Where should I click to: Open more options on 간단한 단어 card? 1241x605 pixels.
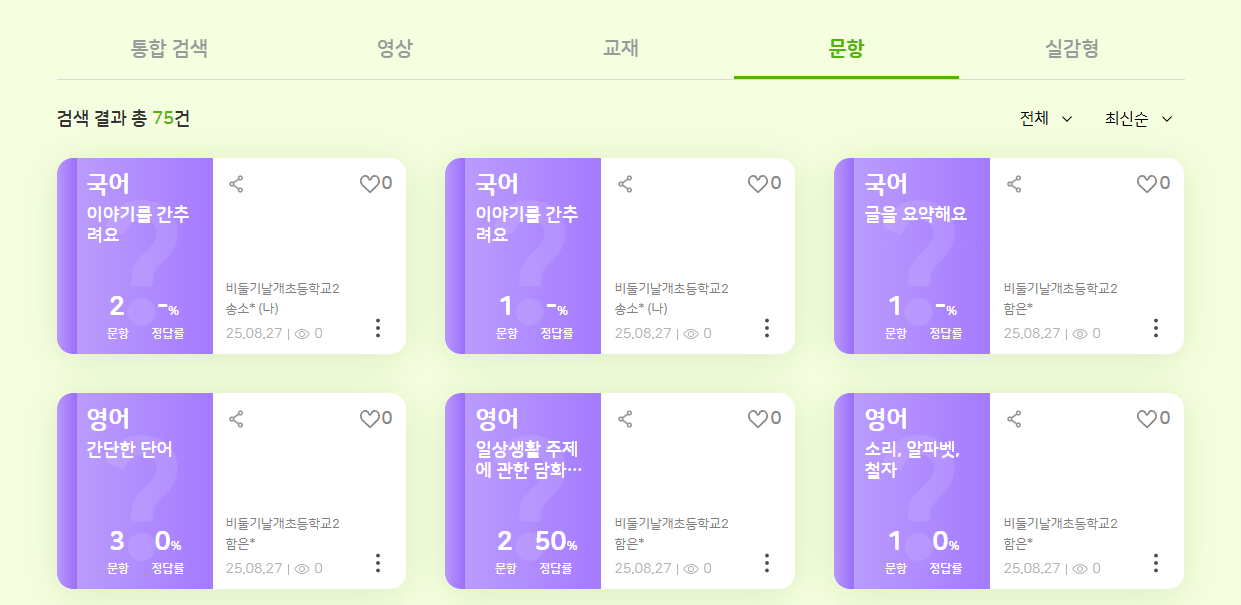click(378, 563)
